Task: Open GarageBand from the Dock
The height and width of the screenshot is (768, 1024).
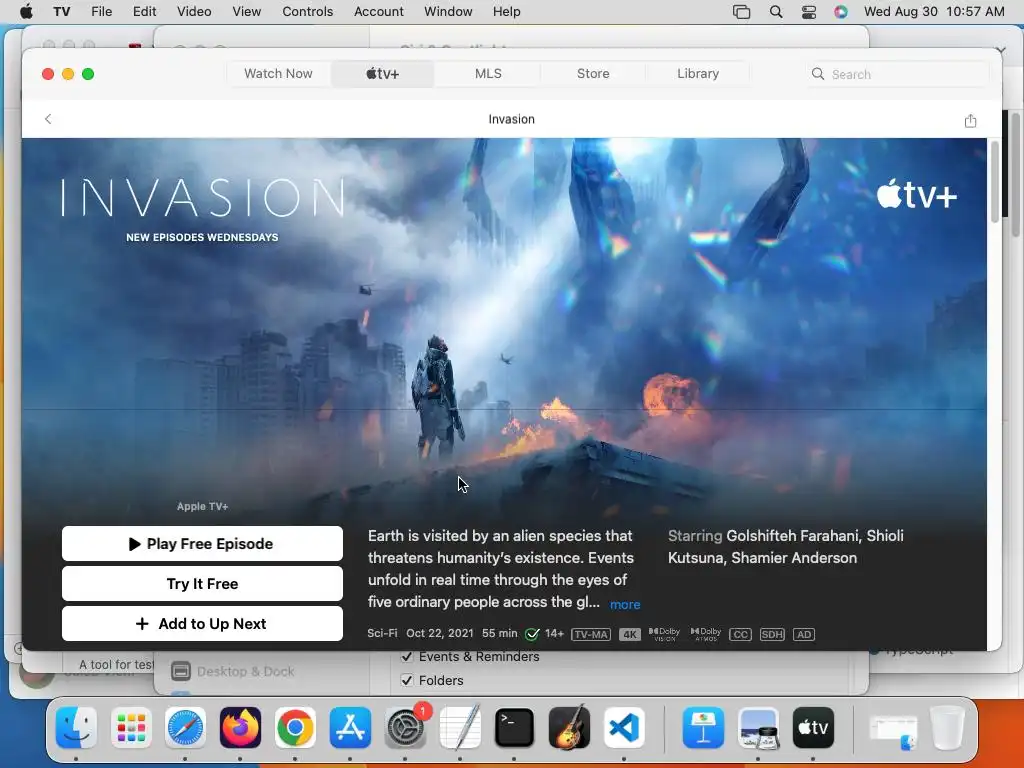Action: tap(569, 727)
